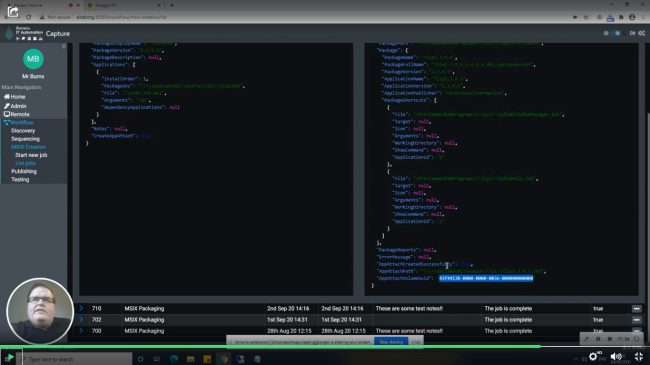Viewport: 650px width, 365px height.
Task: Select Start new job
Action: [x=31, y=155]
